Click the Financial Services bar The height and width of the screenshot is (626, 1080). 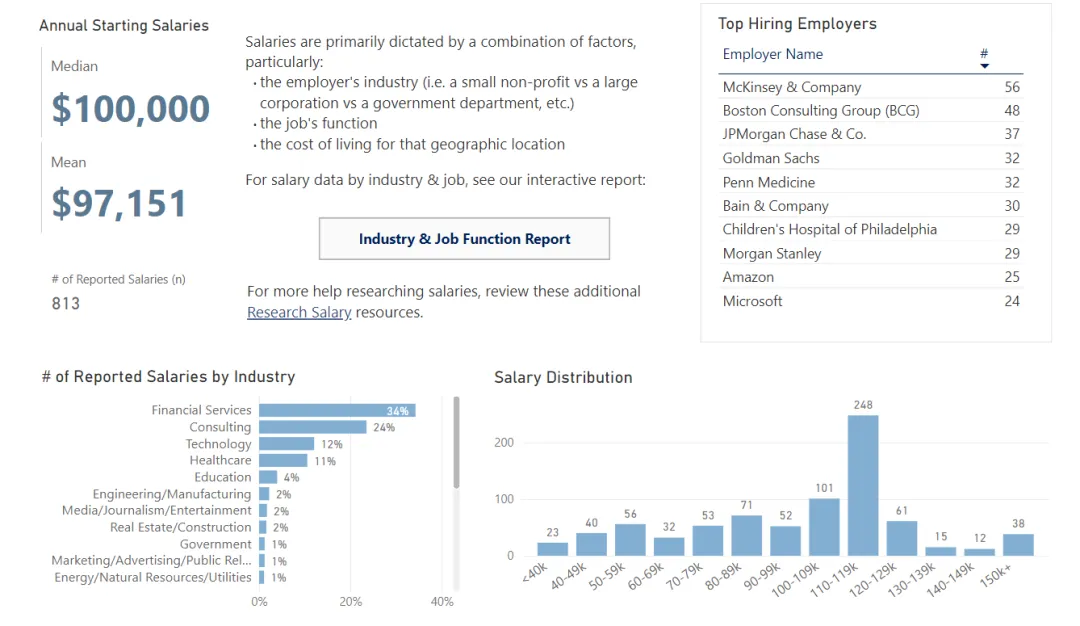point(336,410)
